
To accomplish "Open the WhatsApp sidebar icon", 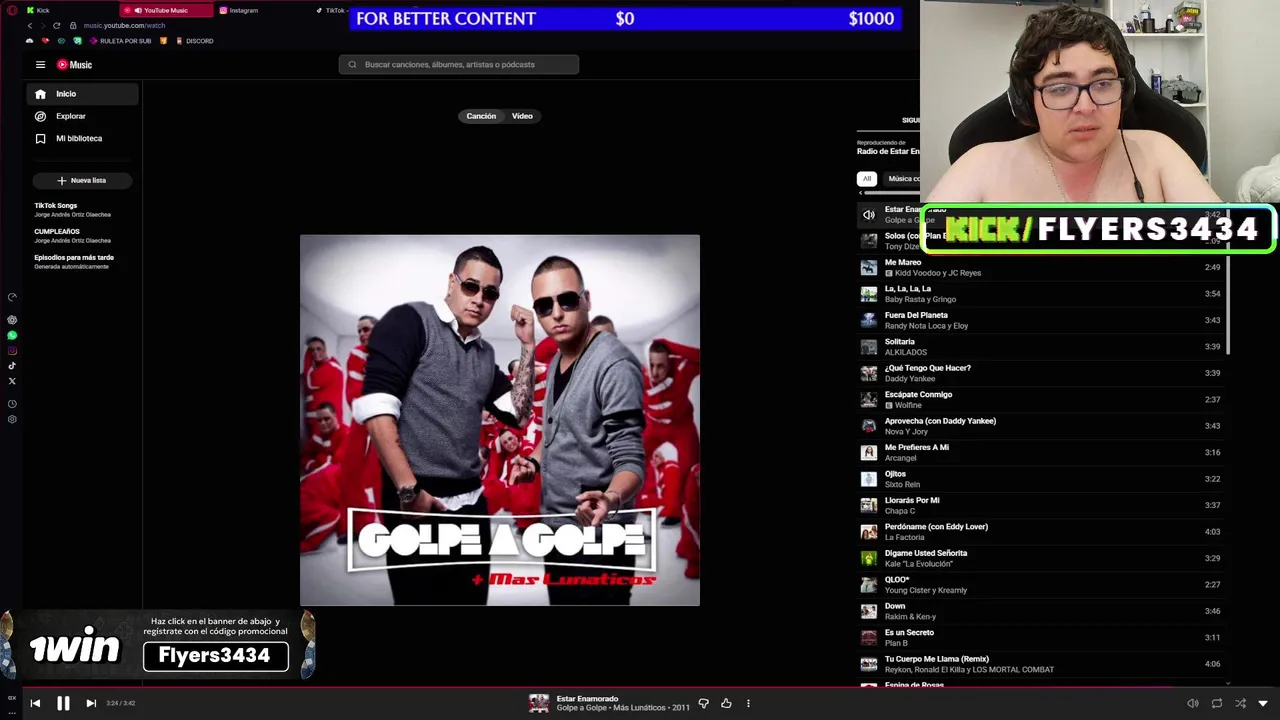I will (x=12, y=336).
